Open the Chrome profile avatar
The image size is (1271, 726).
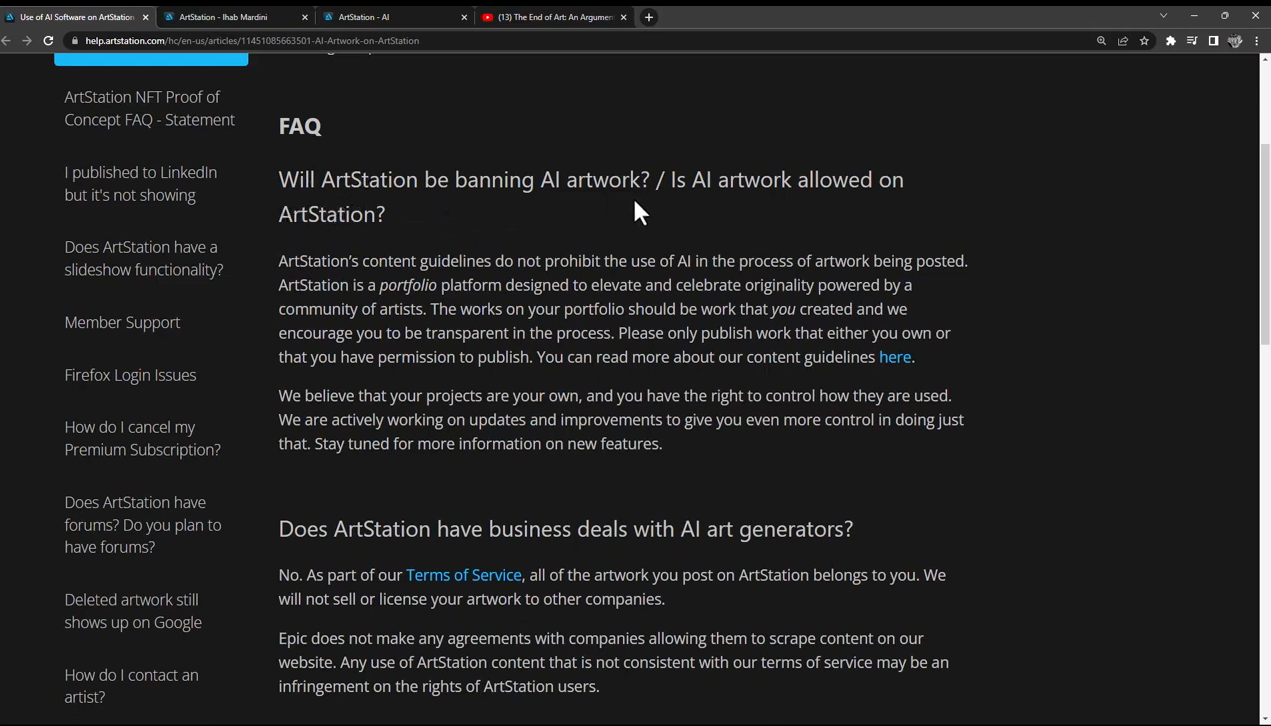pyautogui.click(x=1235, y=41)
